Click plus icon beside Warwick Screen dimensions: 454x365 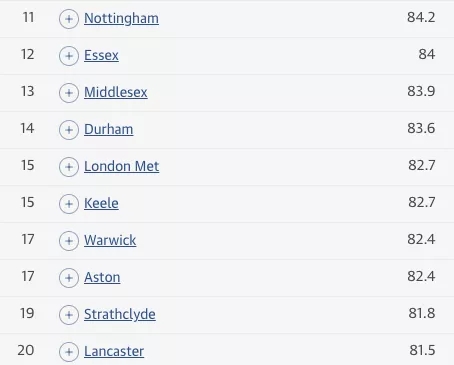[69, 241]
